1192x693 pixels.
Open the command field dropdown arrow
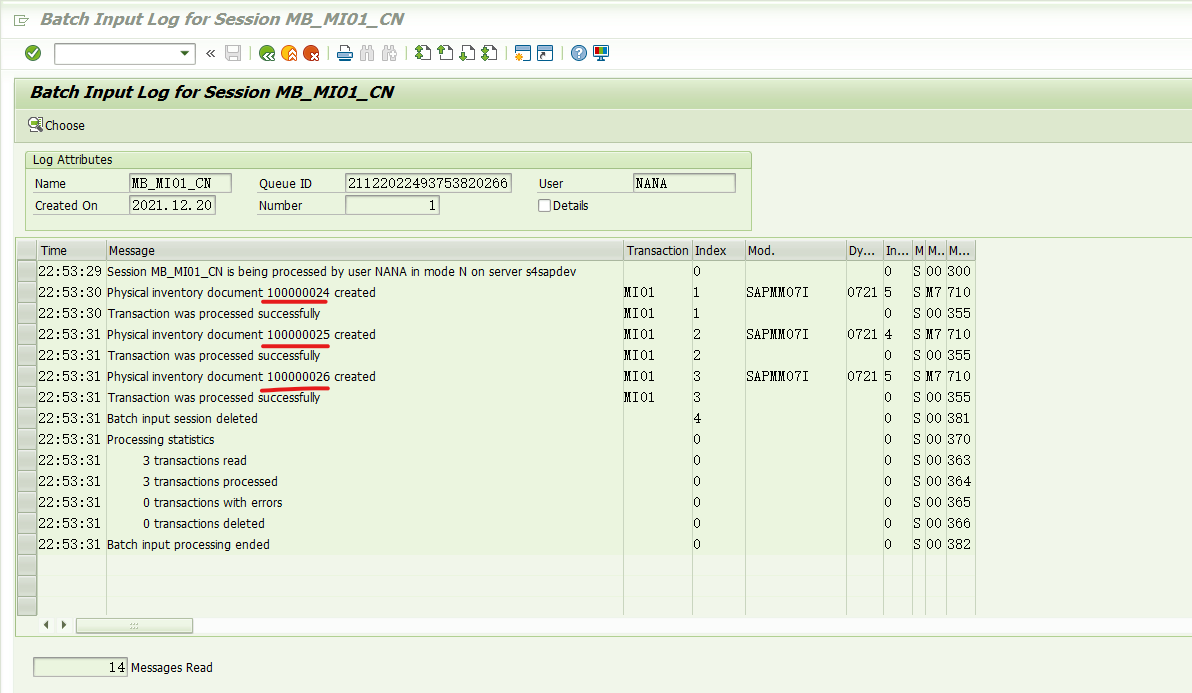(185, 53)
